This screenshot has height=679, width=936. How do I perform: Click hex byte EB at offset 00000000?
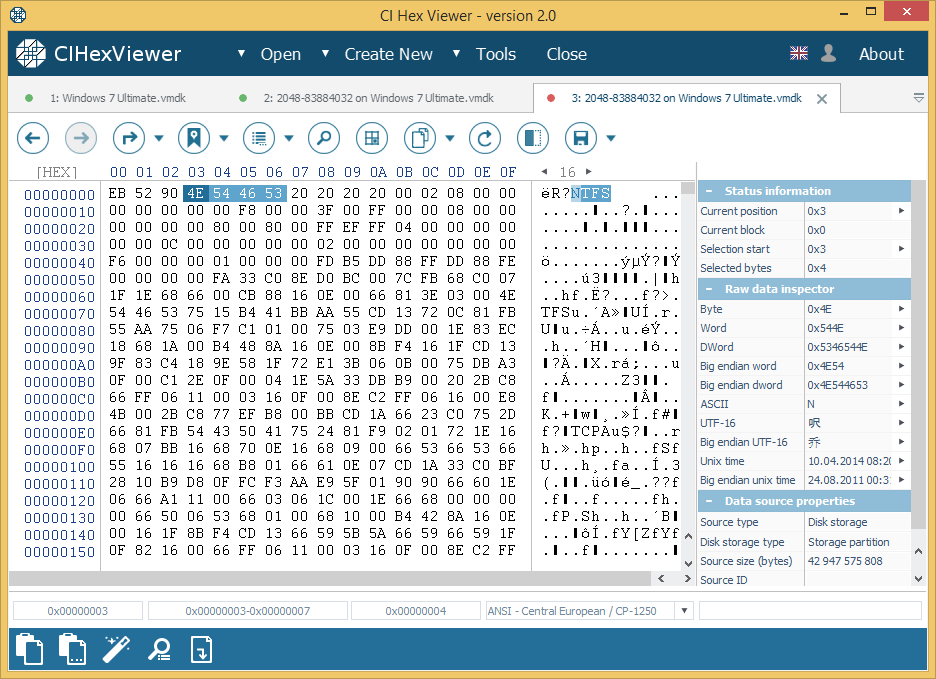117,193
